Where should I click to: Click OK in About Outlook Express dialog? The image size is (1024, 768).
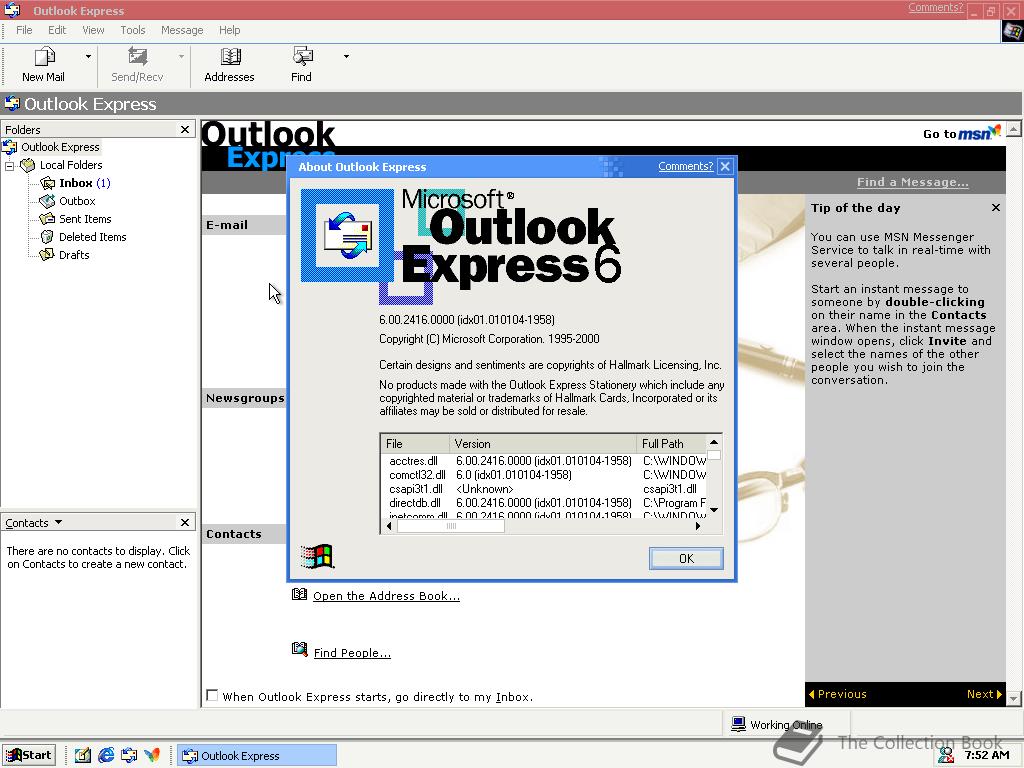(x=686, y=558)
